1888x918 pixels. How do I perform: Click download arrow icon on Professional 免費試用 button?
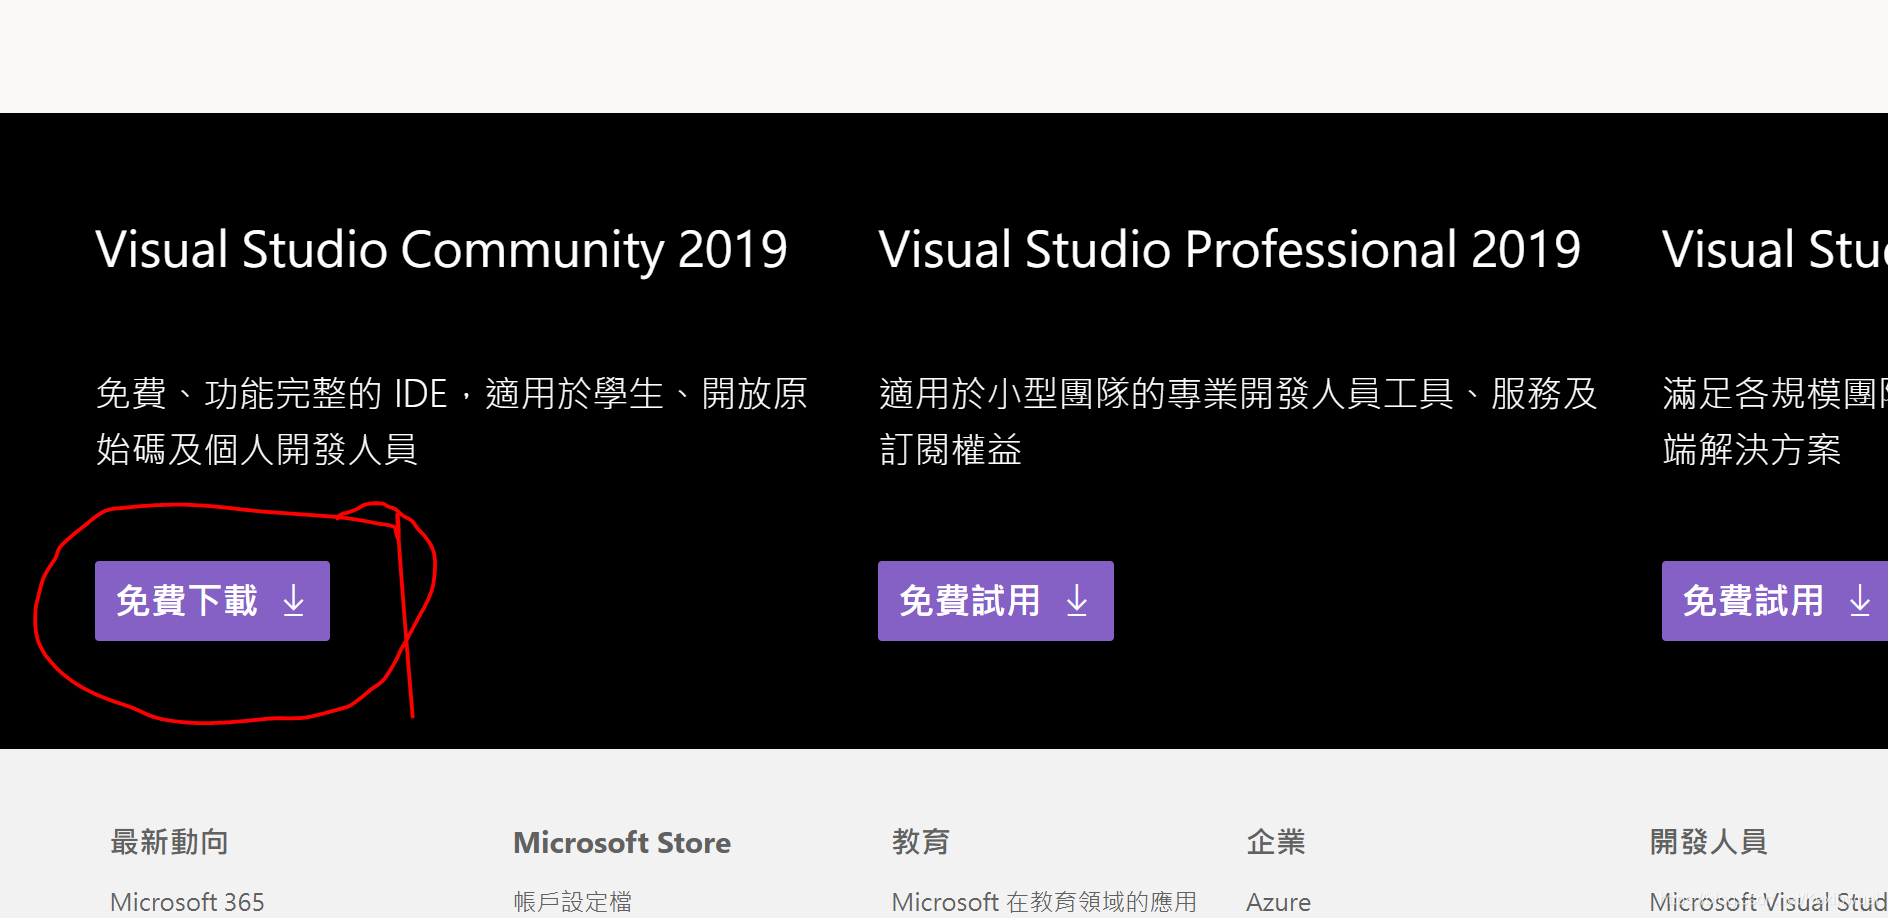click(x=1077, y=601)
